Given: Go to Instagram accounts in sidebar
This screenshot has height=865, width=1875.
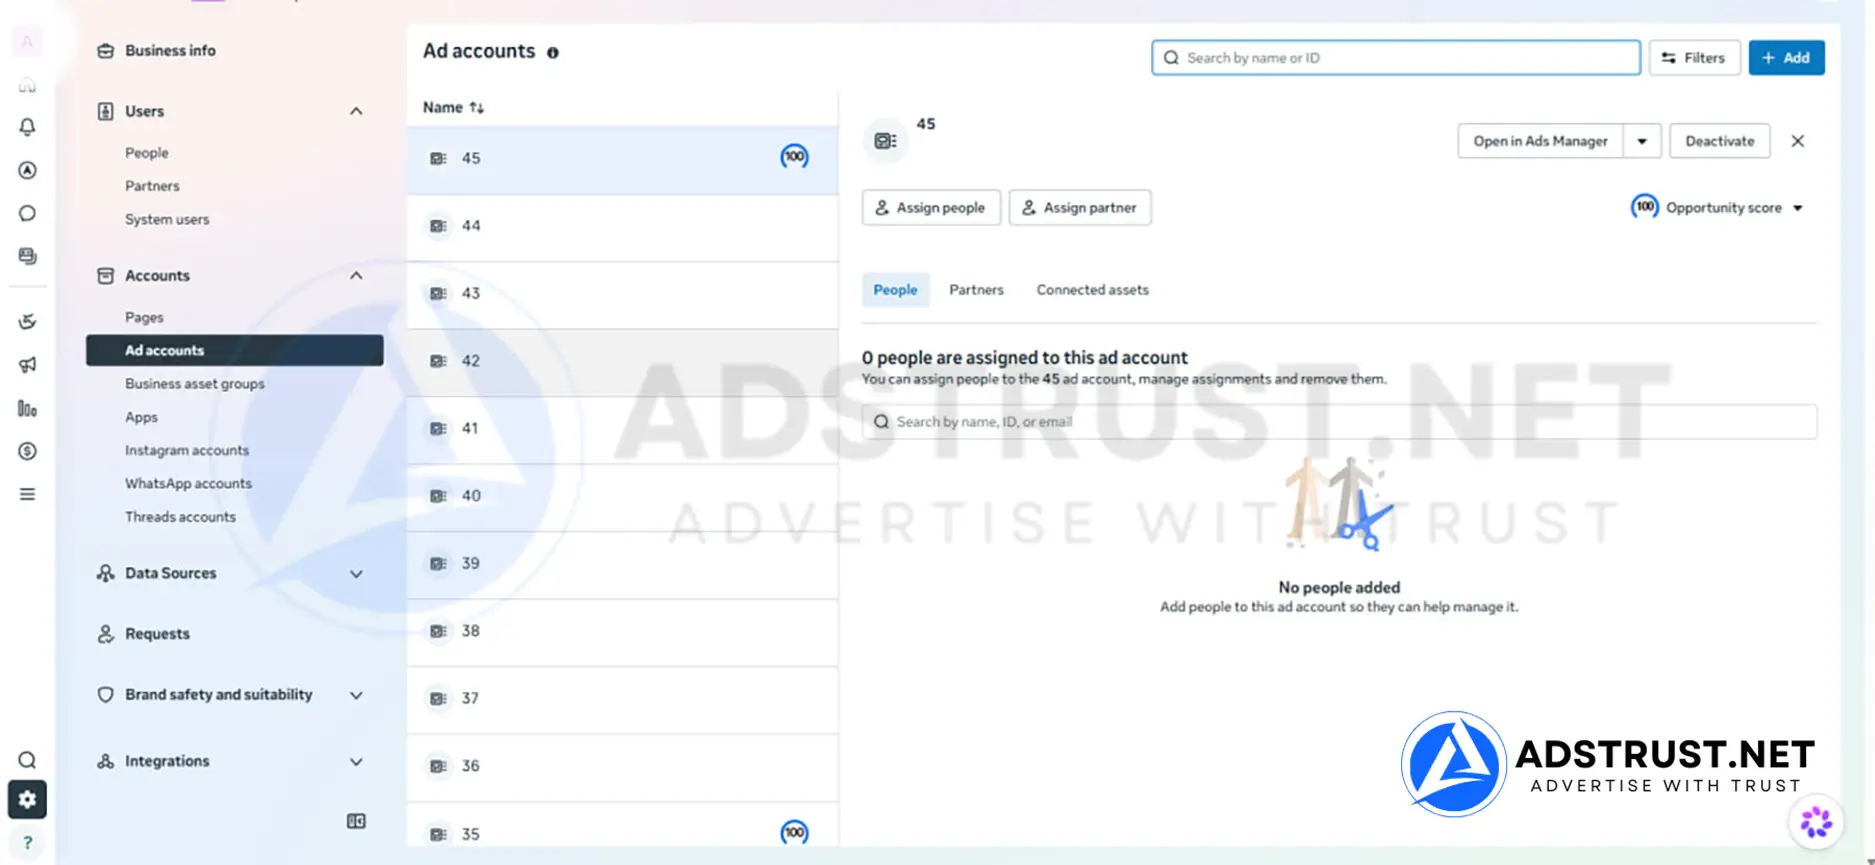Looking at the screenshot, I should coord(187,451).
